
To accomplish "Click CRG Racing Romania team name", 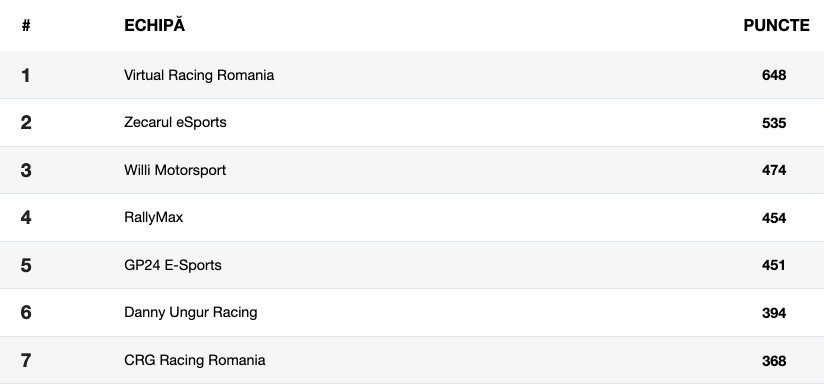I will 194,360.
